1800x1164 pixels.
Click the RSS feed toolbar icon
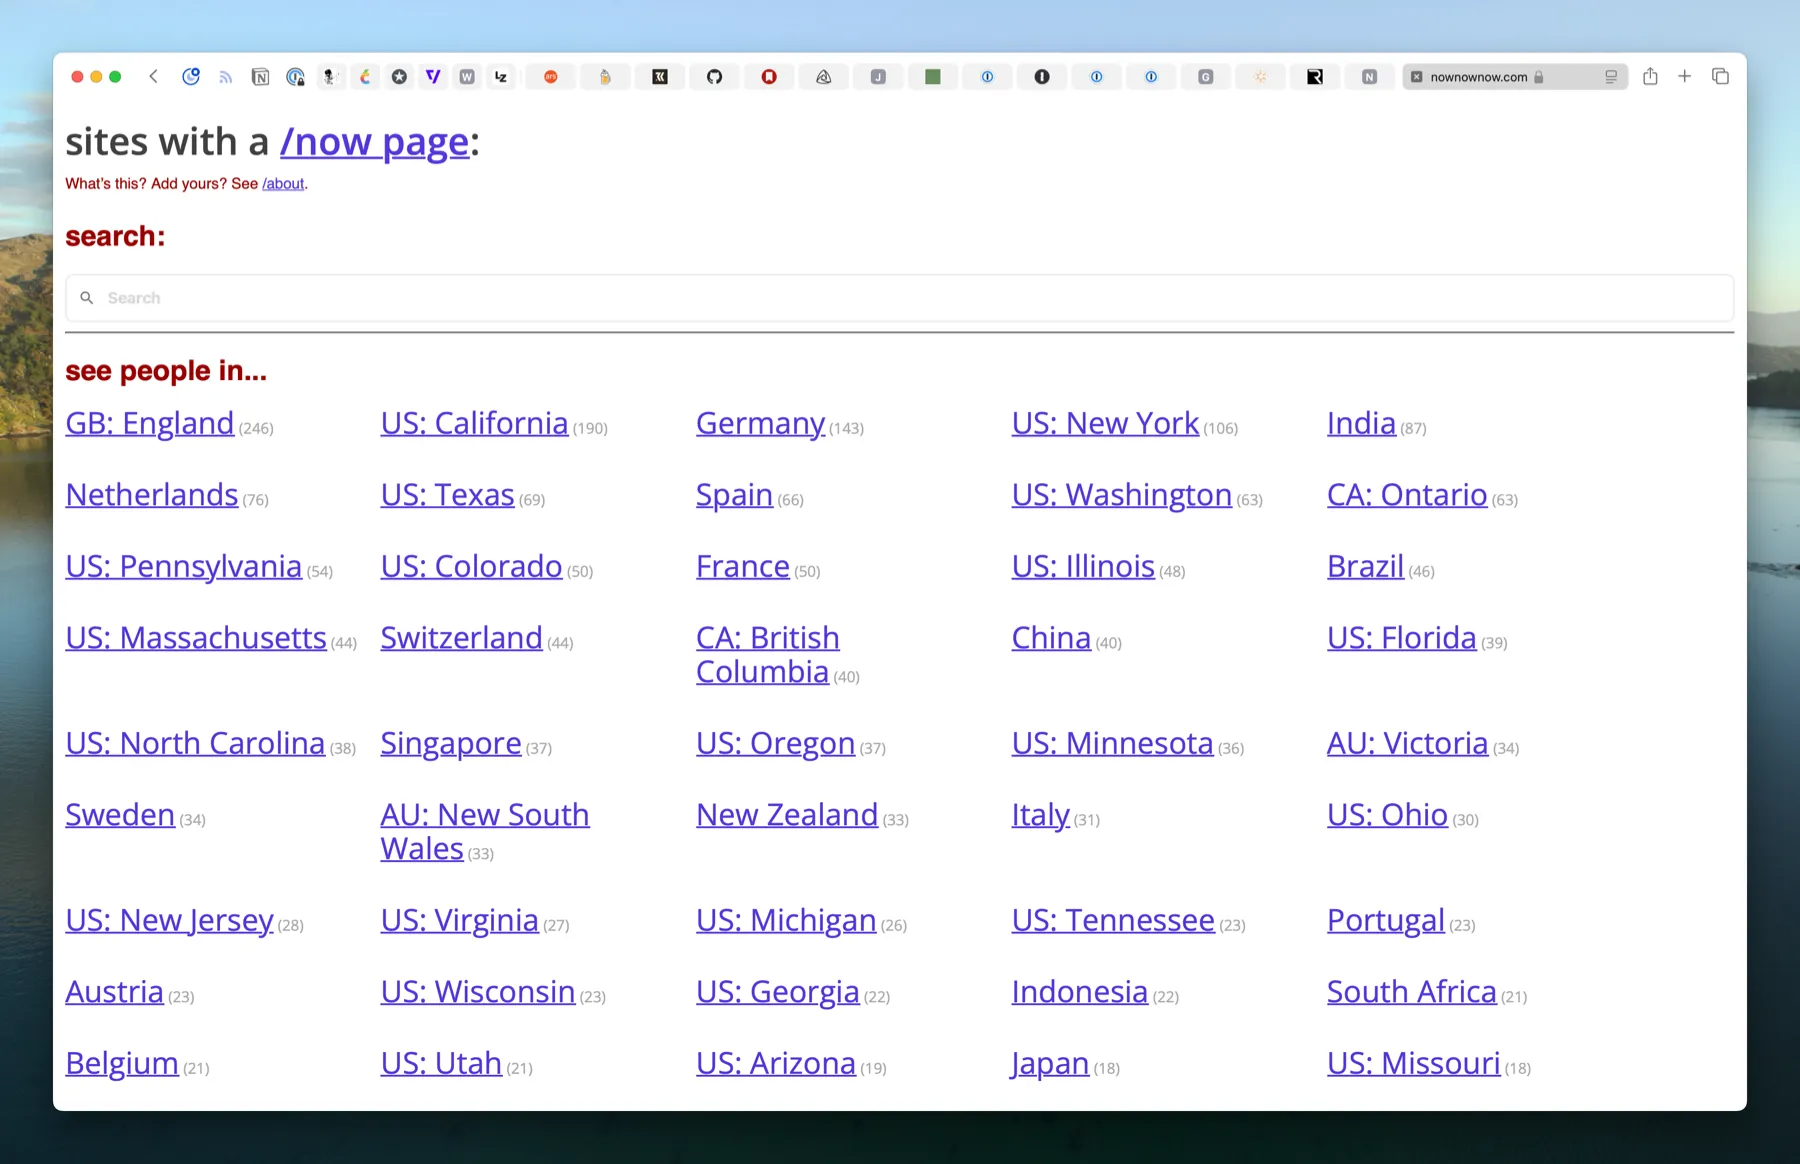[226, 77]
